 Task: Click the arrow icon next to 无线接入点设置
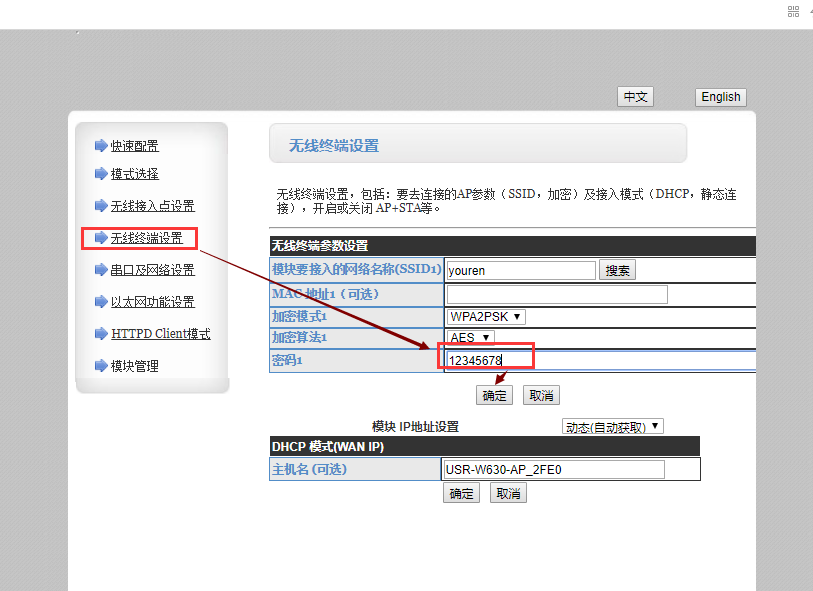(100, 206)
